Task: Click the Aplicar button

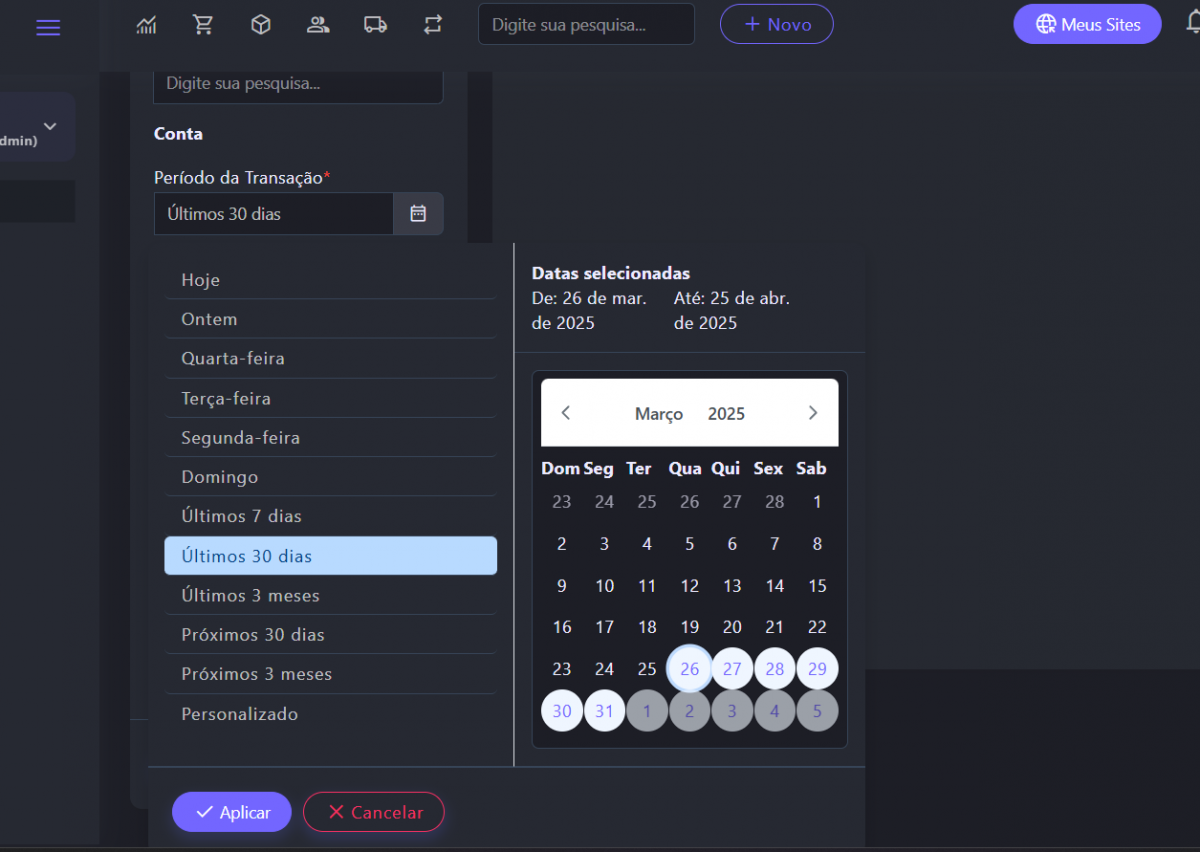Action: tap(231, 812)
